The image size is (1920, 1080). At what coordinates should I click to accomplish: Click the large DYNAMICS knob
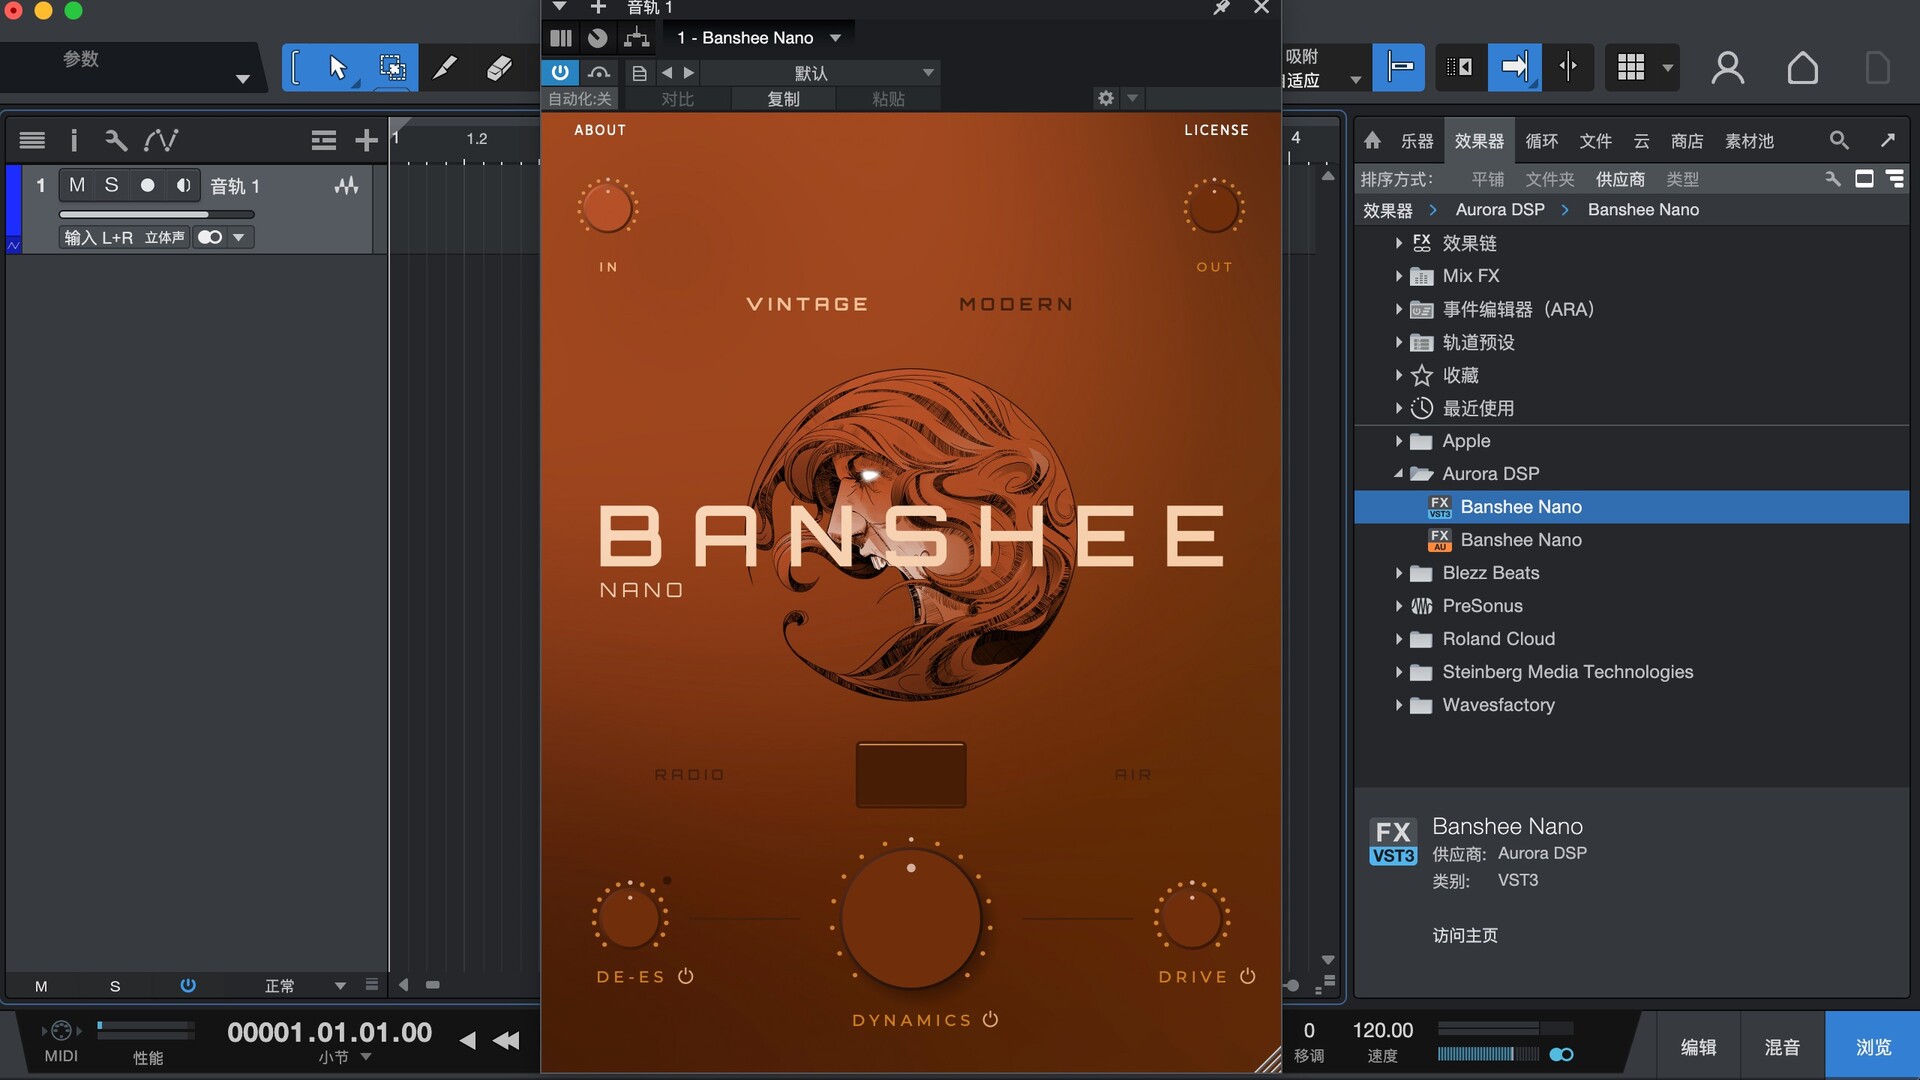tap(911, 920)
